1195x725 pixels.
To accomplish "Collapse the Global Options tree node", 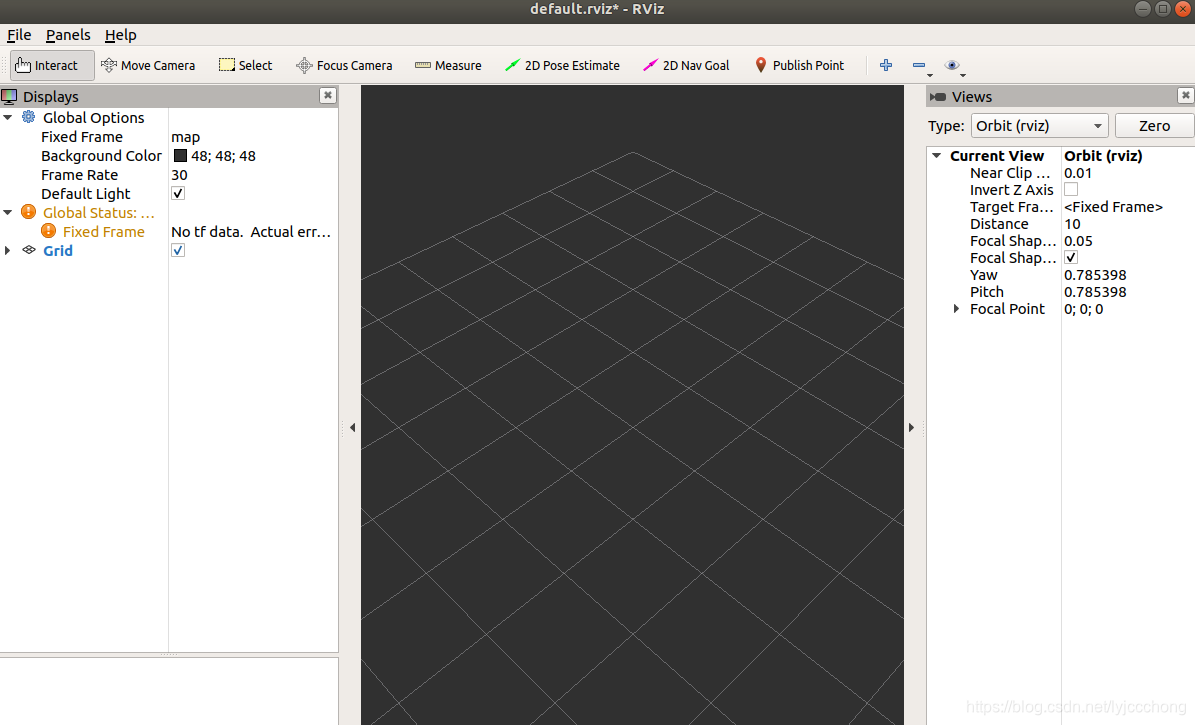I will tap(8, 117).
